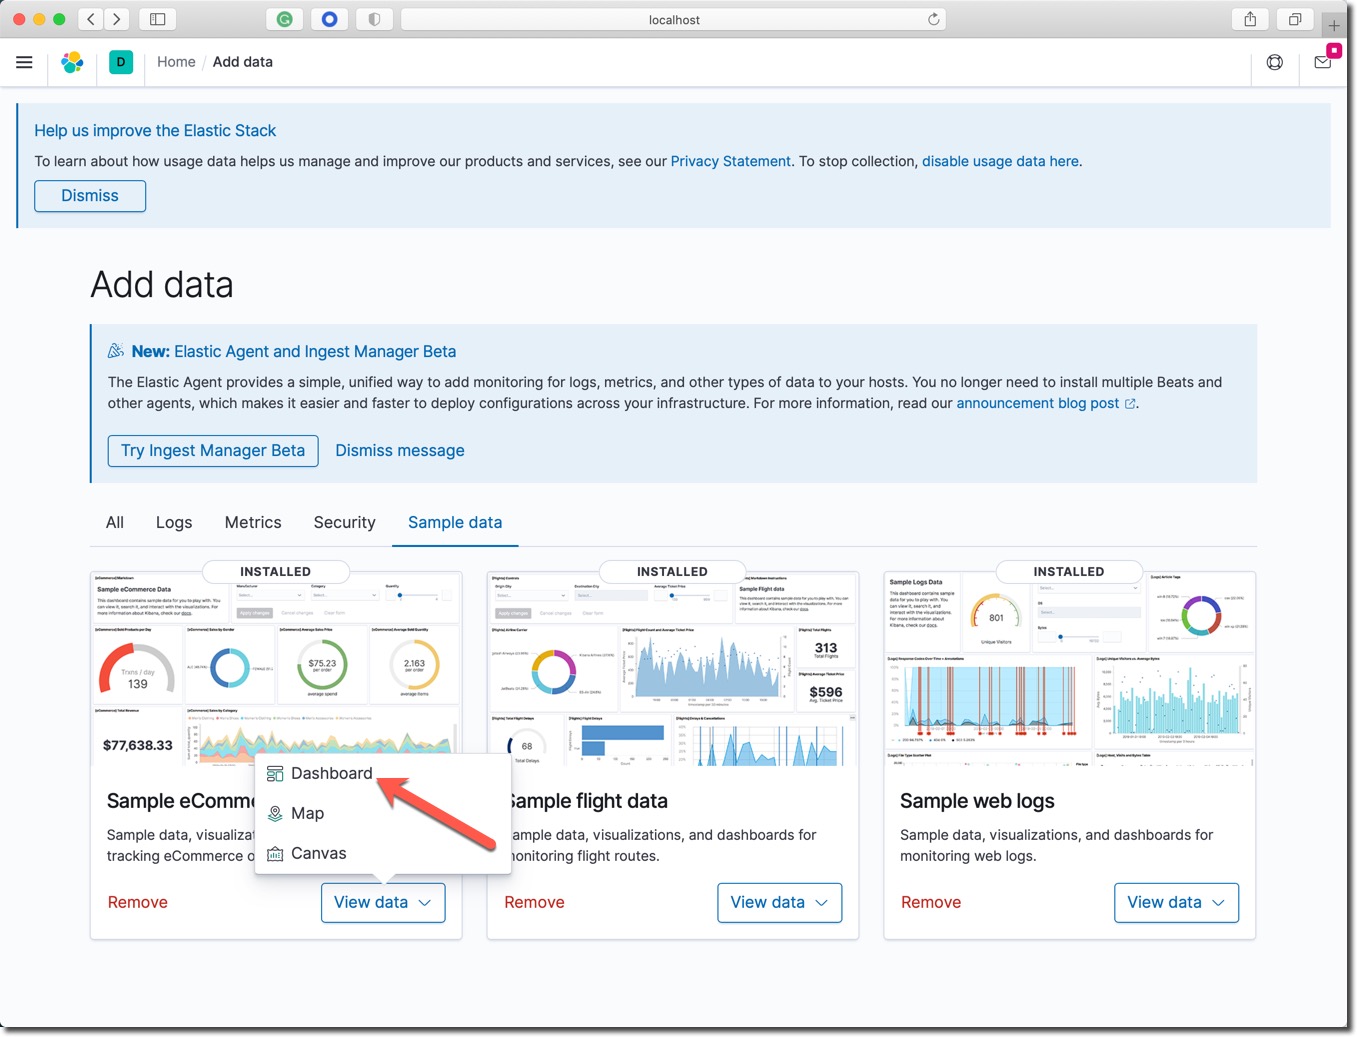Click the Grammarly extension icon
Viewport: 1357px width, 1037px height.
tap(285, 19)
